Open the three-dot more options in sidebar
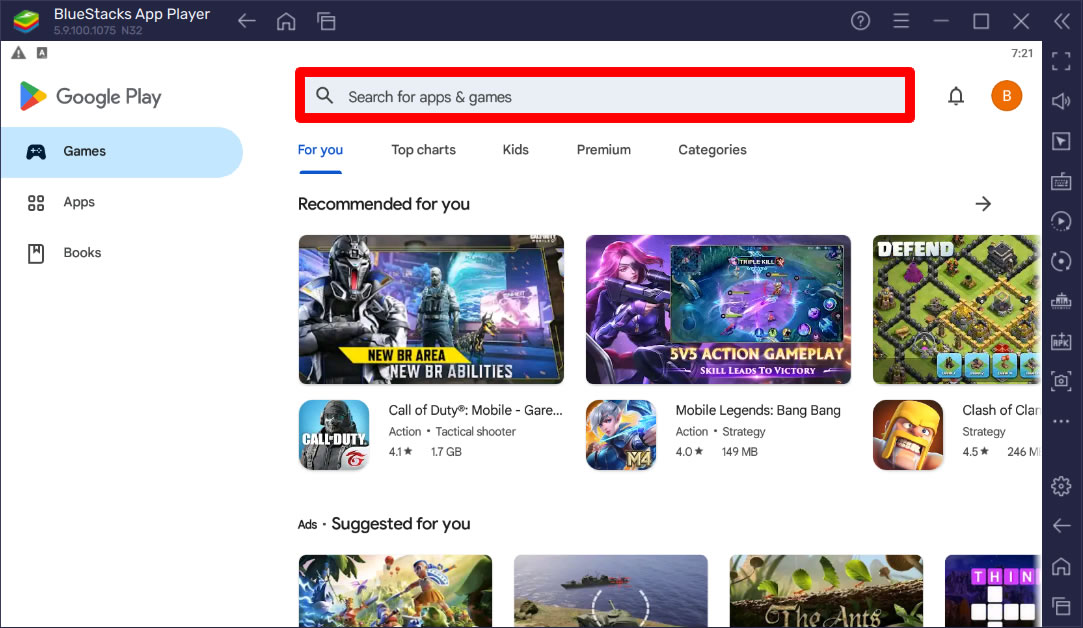The height and width of the screenshot is (628, 1083). click(1061, 421)
